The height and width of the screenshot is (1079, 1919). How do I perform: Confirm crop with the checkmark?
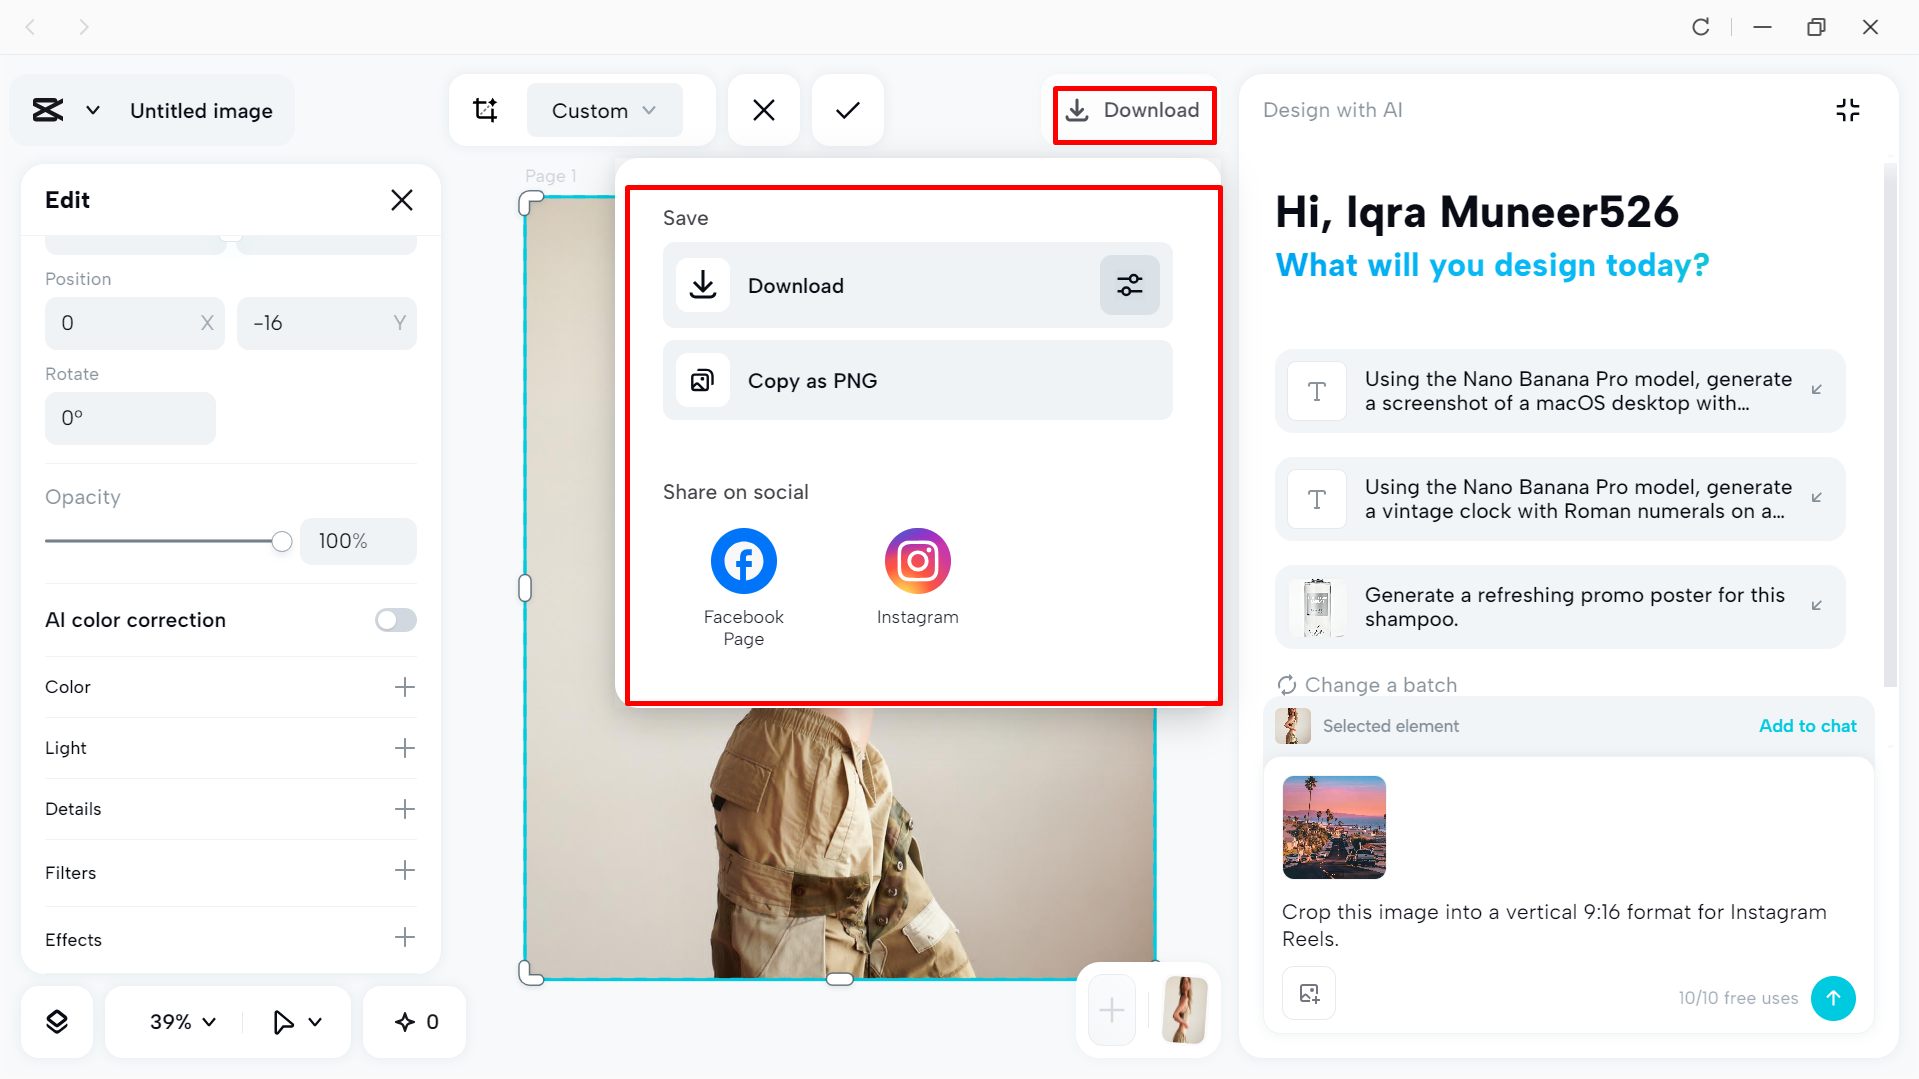pos(847,110)
